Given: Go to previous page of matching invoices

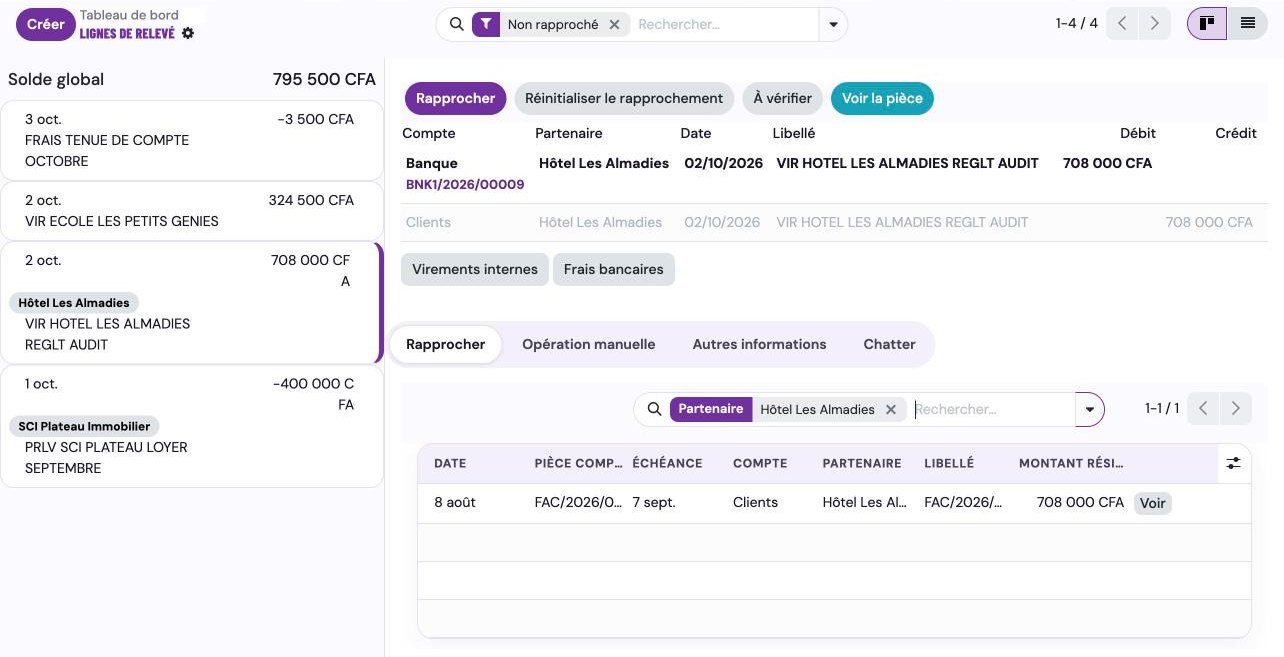Looking at the screenshot, I should [x=1204, y=408].
